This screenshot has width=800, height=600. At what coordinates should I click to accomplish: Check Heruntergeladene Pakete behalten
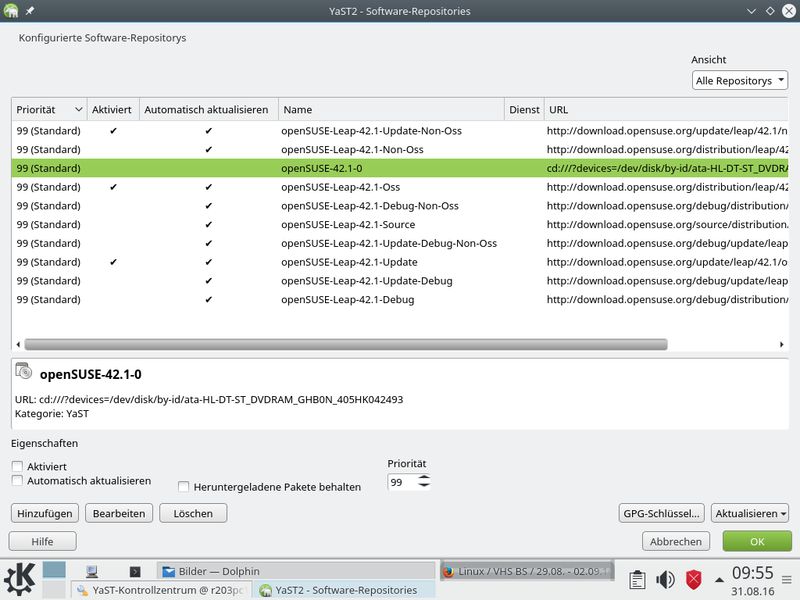click(184, 487)
